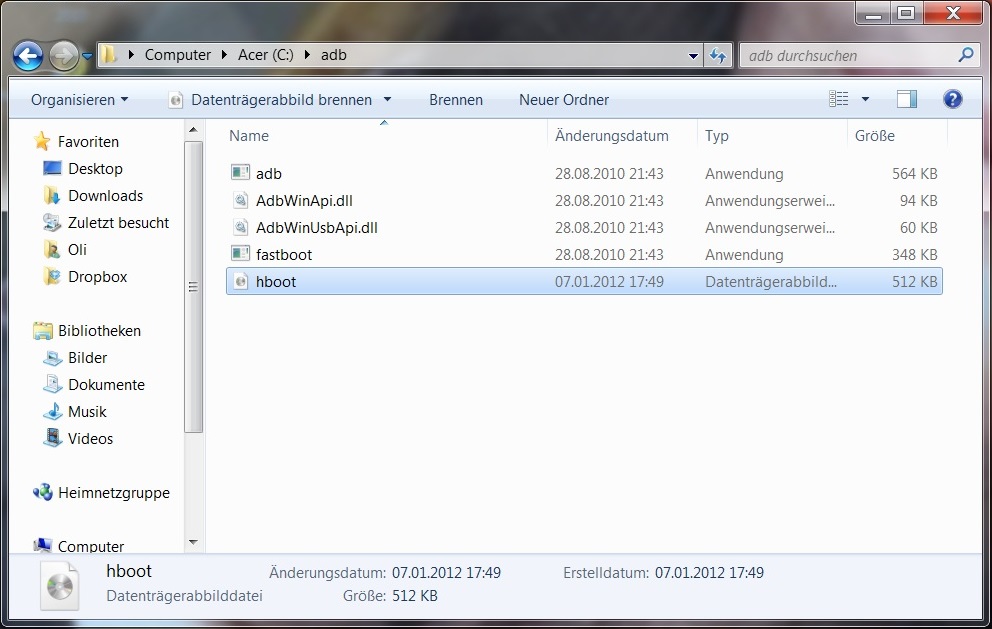Change view with the view icon

pyautogui.click(x=839, y=99)
